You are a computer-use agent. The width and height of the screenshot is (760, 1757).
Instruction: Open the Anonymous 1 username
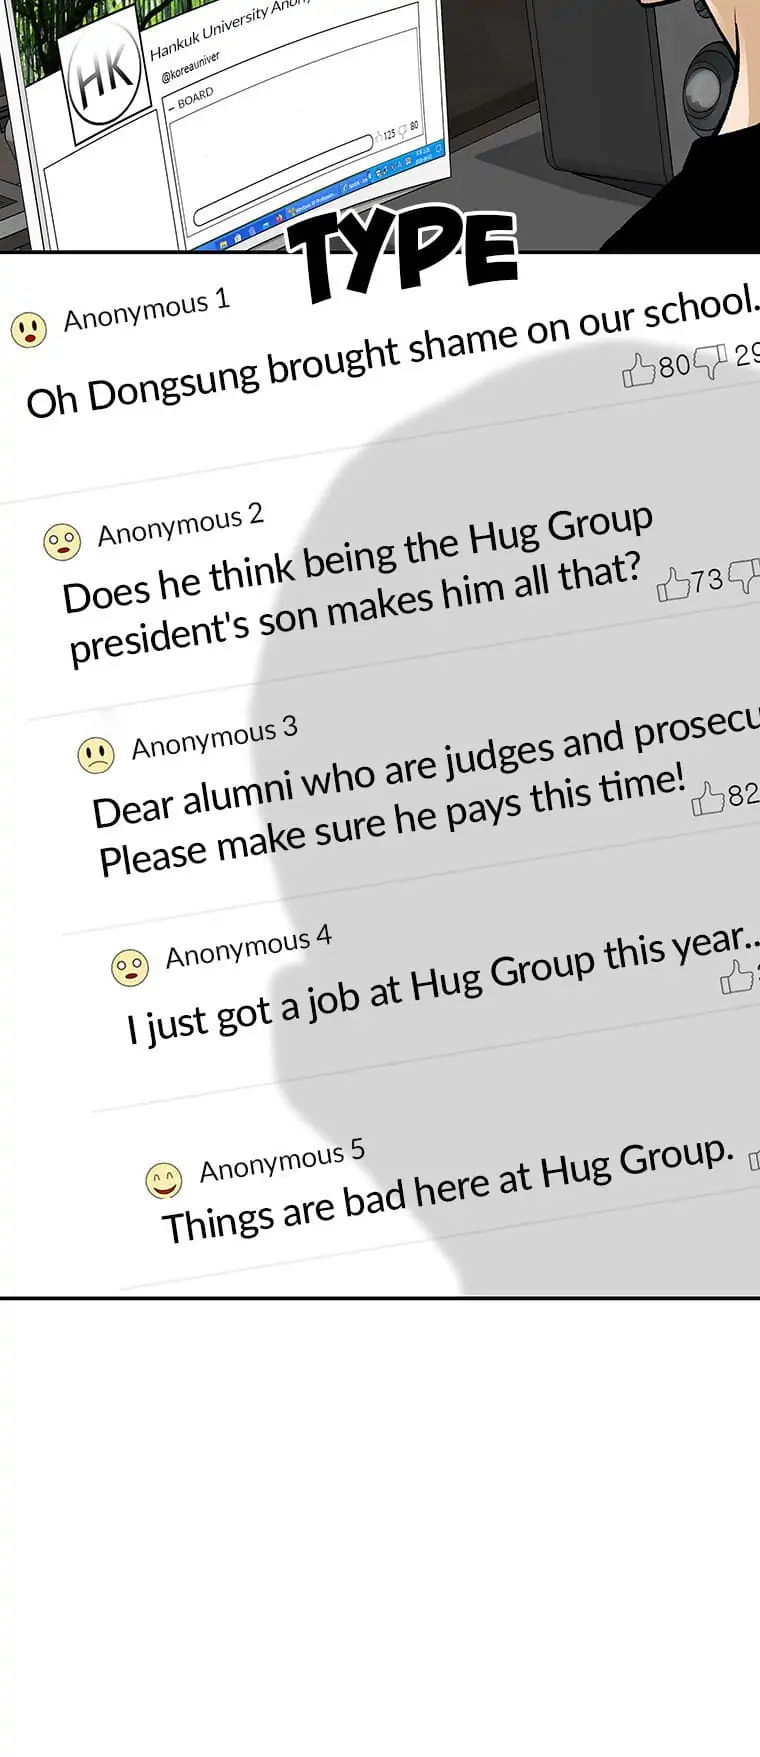point(147,309)
